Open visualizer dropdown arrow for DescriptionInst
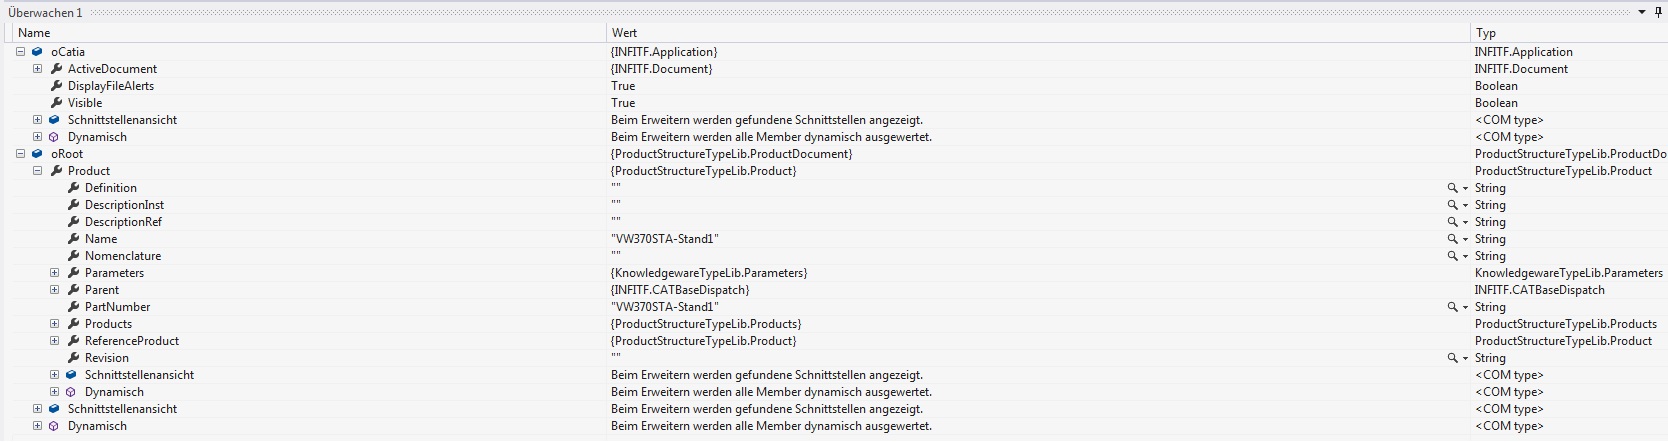 coord(1466,205)
